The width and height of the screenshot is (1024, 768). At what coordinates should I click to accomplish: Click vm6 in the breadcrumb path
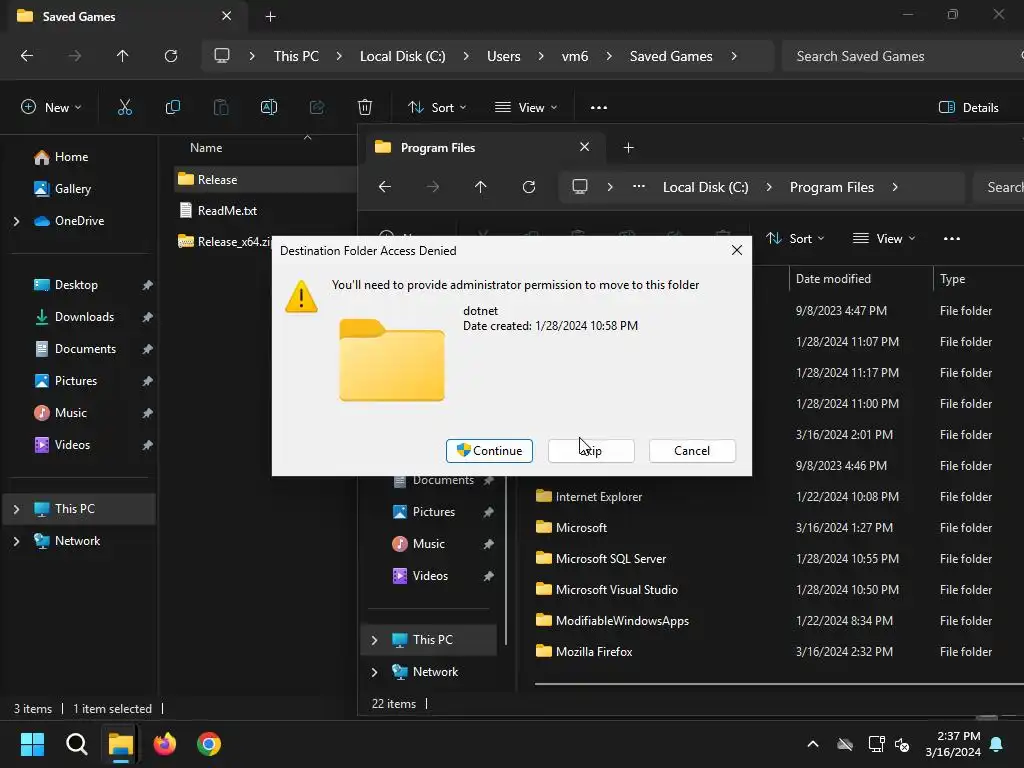(575, 56)
